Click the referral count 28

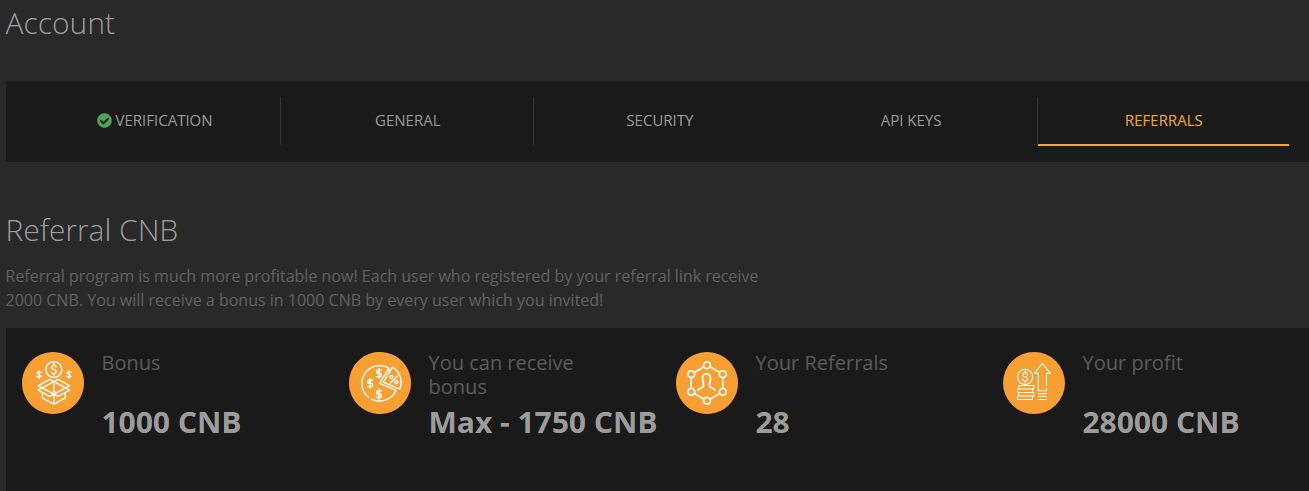click(x=772, y=423)
